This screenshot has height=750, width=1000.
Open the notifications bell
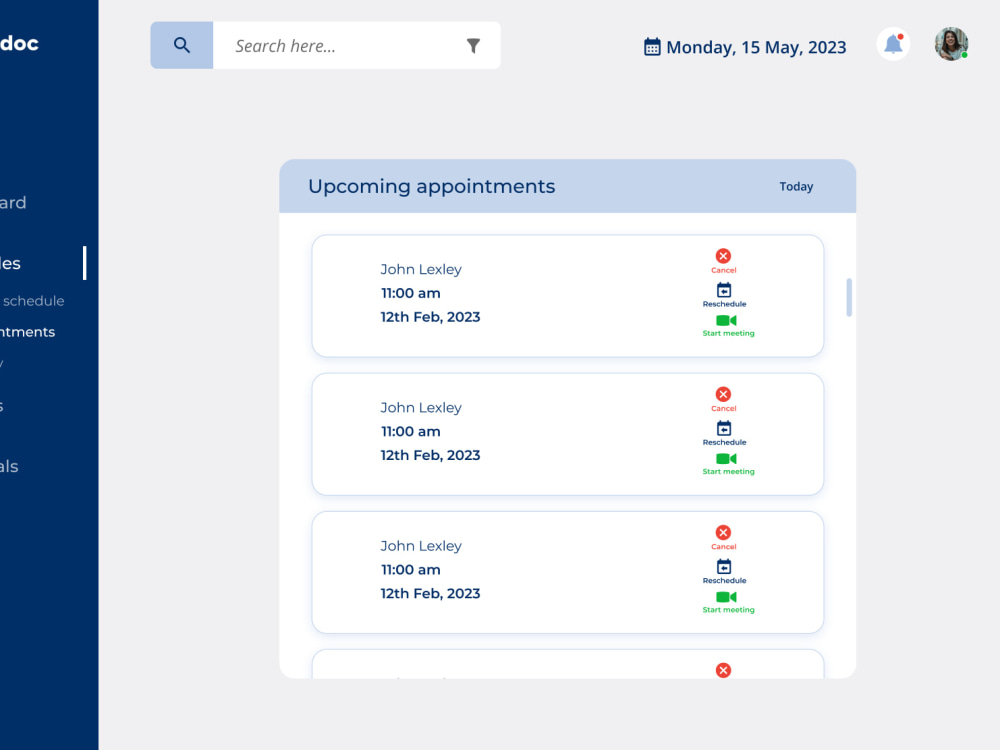pos(893,44)
